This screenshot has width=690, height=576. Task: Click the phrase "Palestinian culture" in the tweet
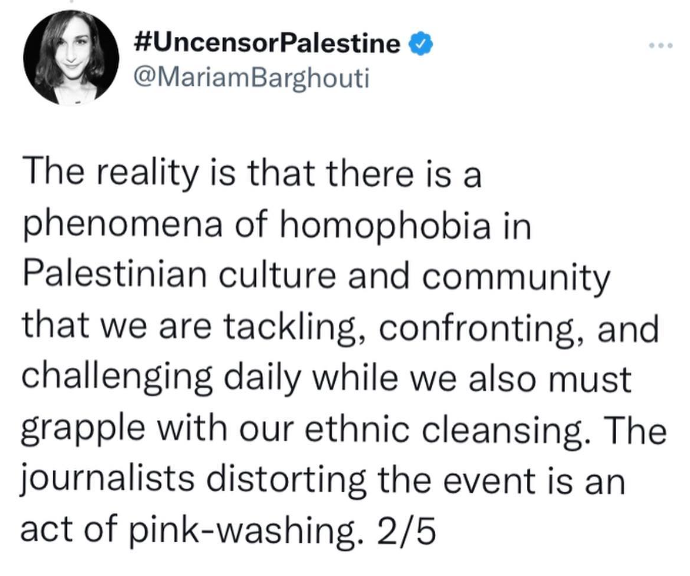[x=180, y=275]
